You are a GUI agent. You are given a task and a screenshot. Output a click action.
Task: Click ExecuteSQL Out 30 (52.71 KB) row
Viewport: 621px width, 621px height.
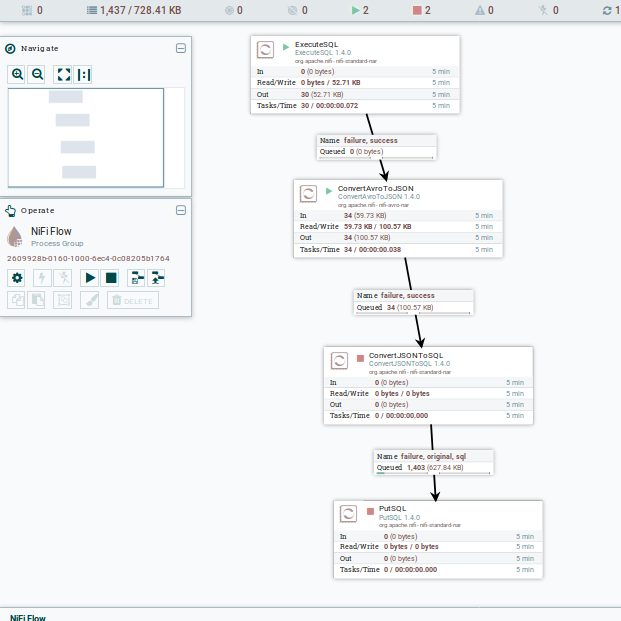point(355,94)
